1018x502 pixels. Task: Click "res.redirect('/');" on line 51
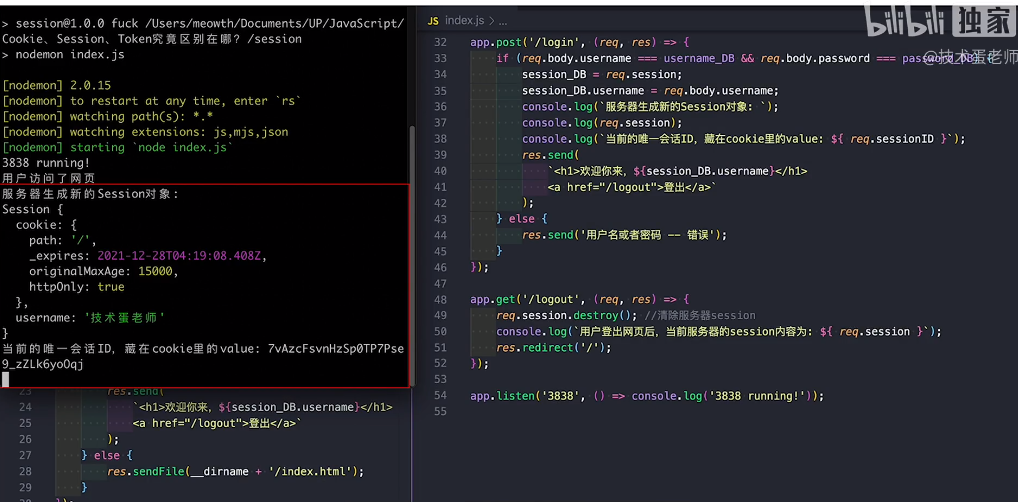pyautogui.click(x=554, y=347)
